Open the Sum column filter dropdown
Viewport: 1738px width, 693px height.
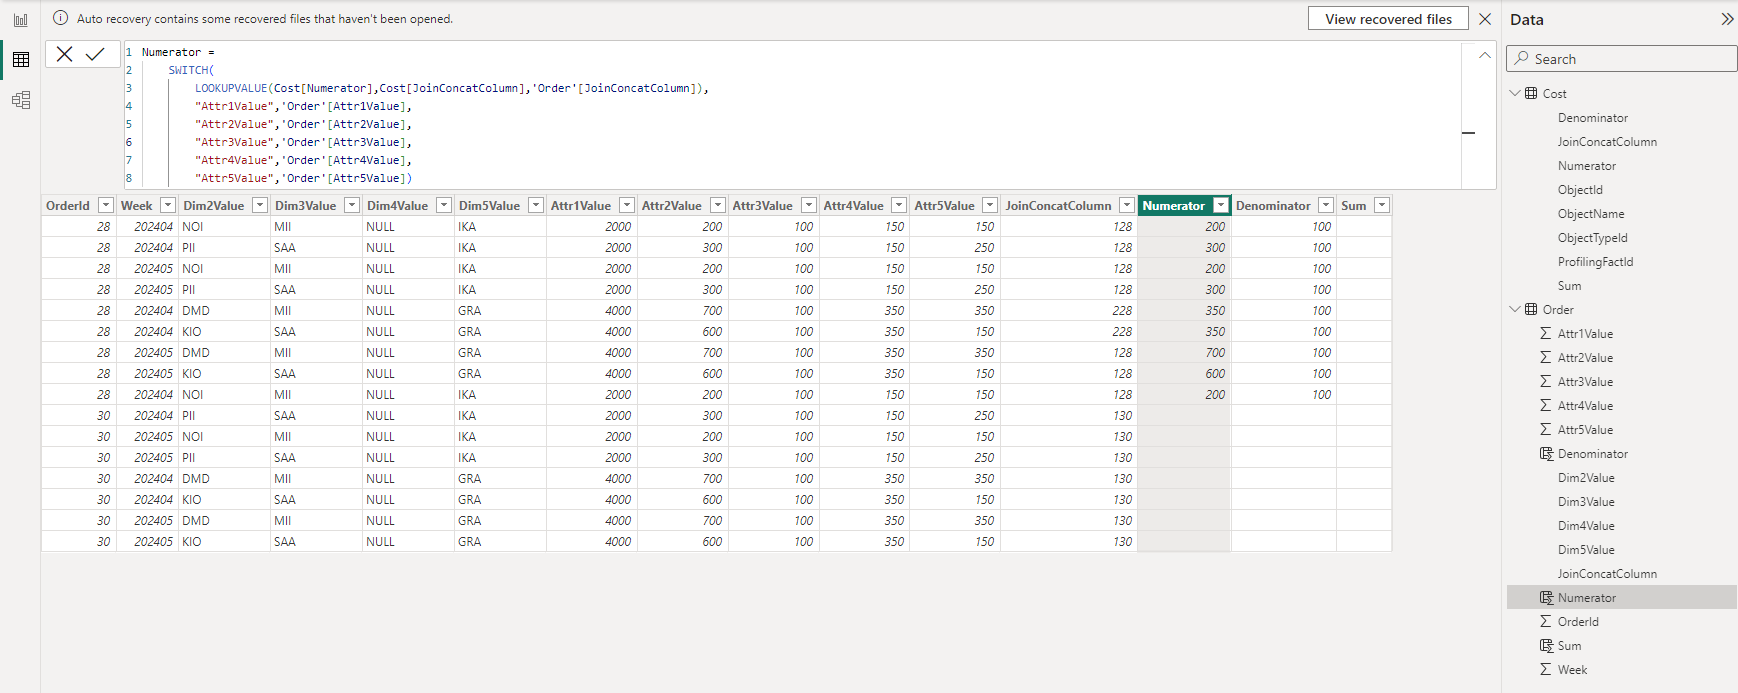coord(1381,205)
